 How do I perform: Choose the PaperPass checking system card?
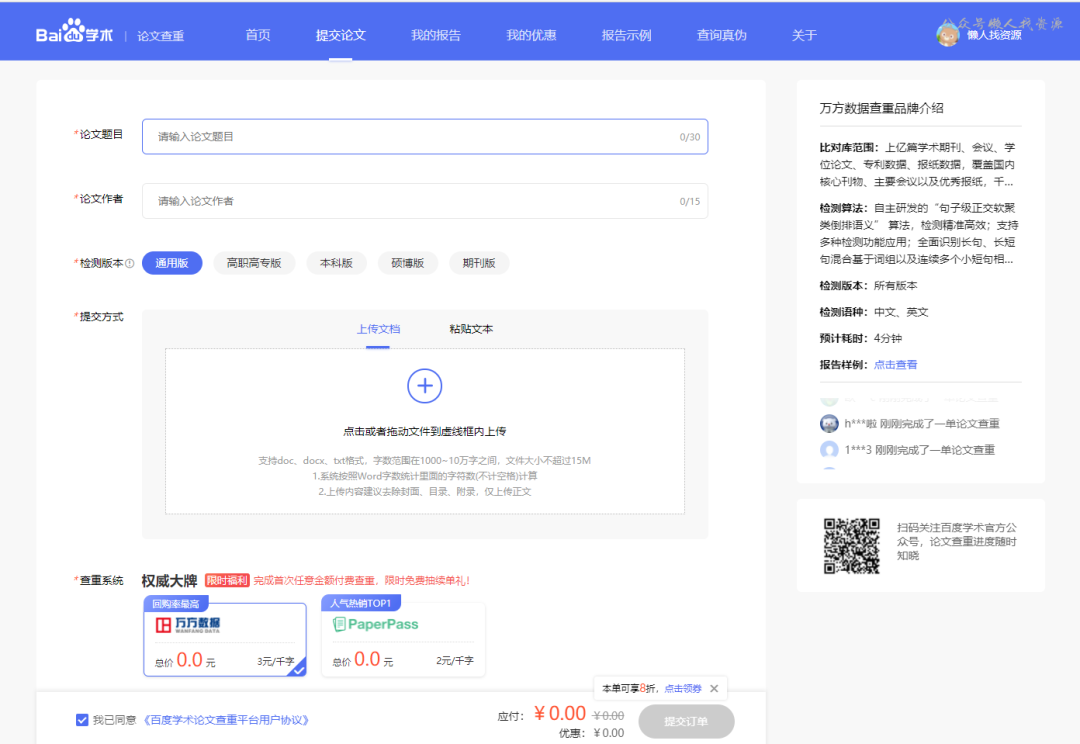coord(403,640)
